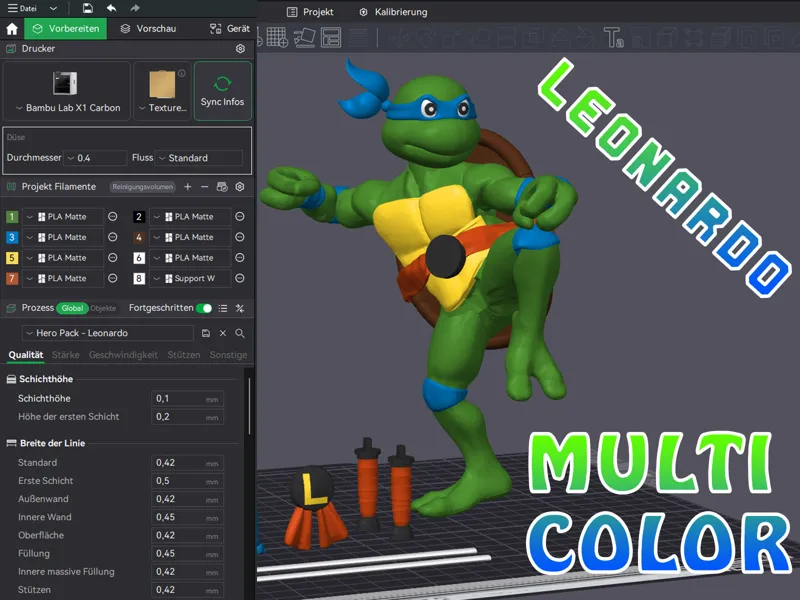The width and height of the screenshot is (800, 600).
Task: Switch process mode to Objekte
Action: (104, 308)
